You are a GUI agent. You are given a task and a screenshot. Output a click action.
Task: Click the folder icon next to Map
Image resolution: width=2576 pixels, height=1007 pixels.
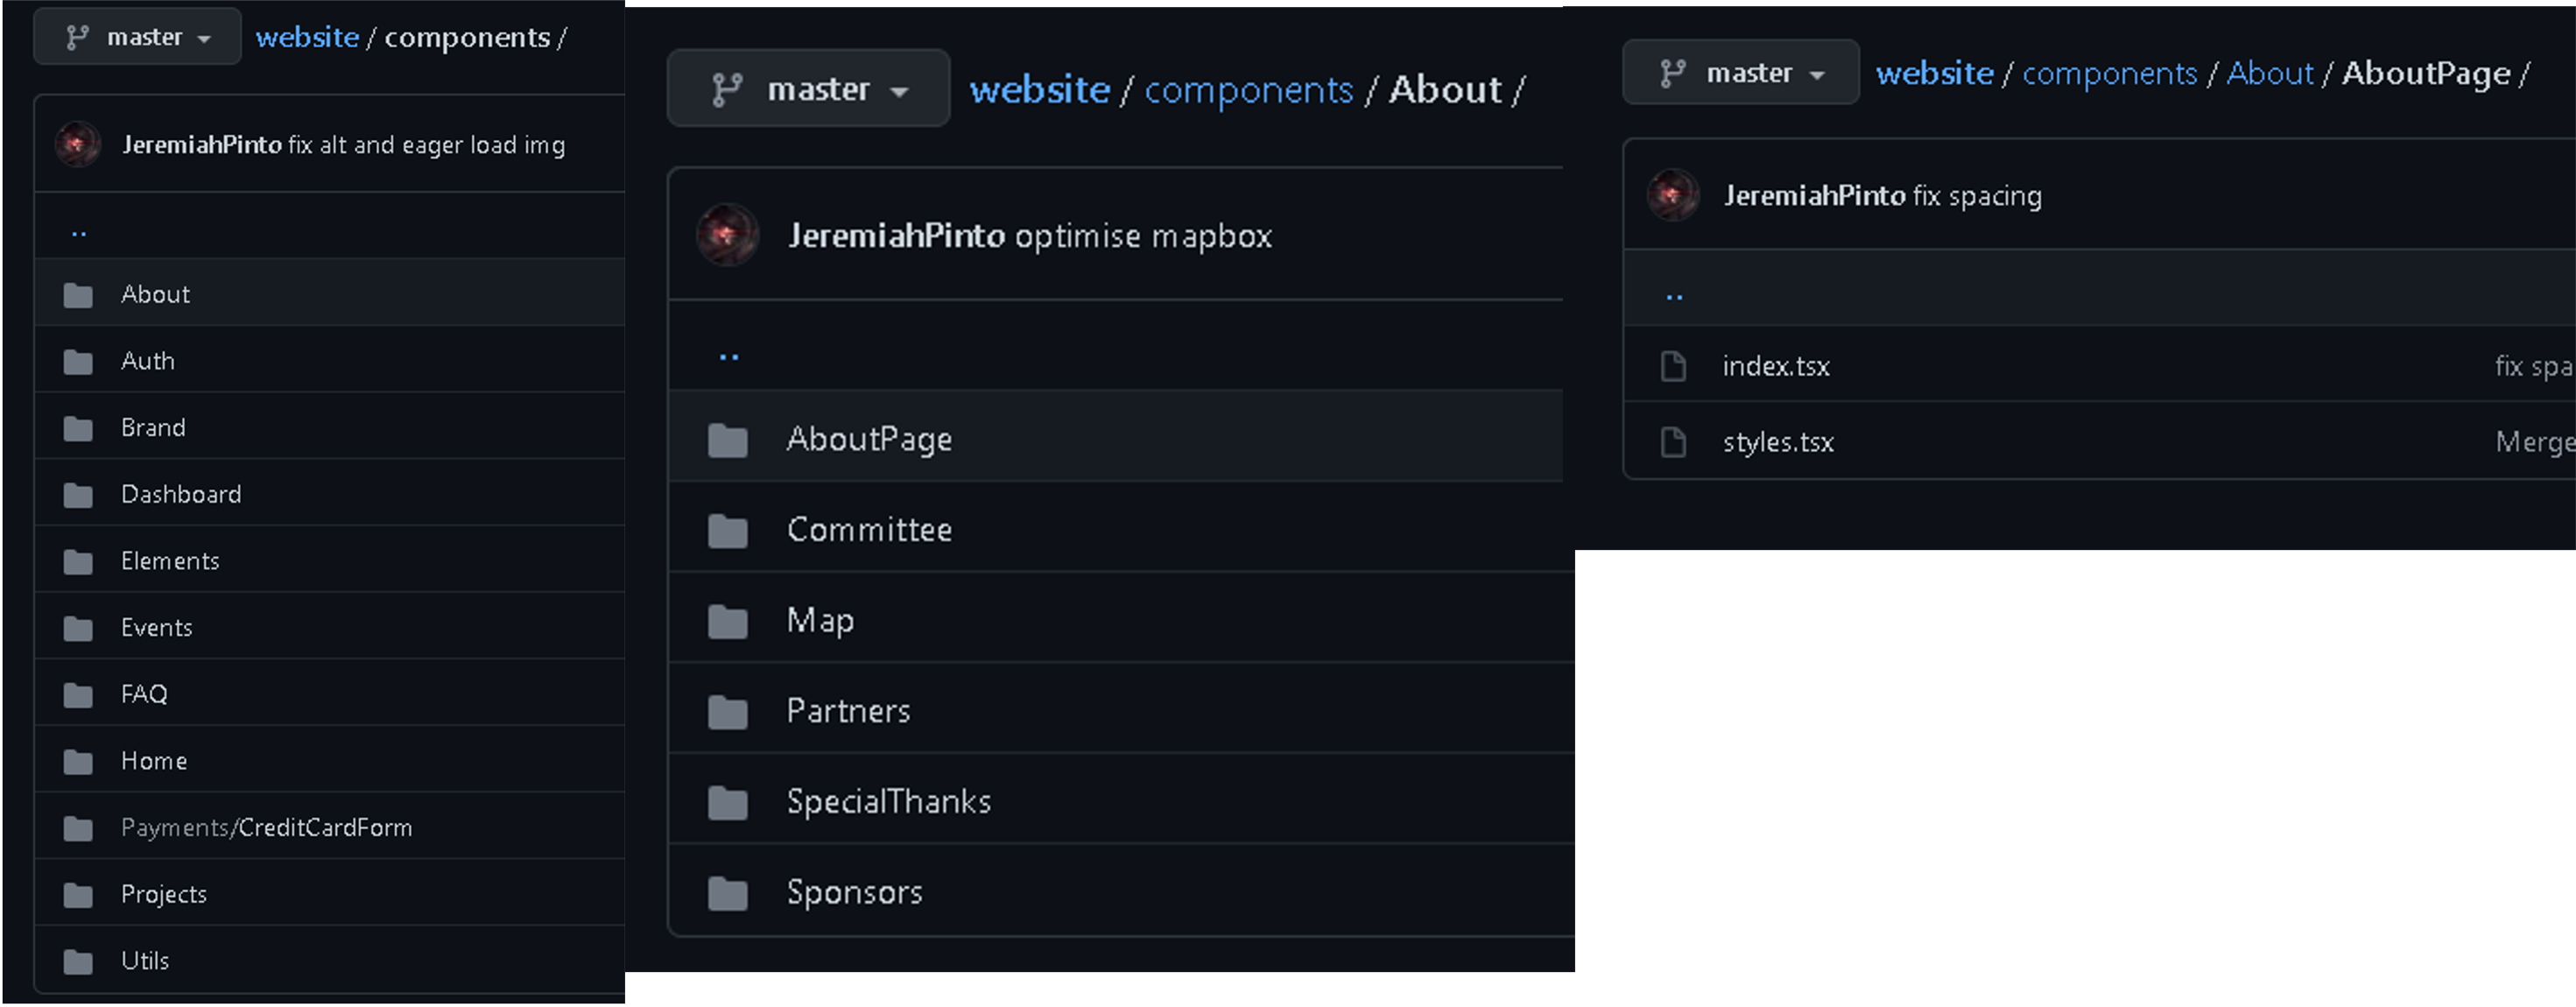[x=729, y=619]
